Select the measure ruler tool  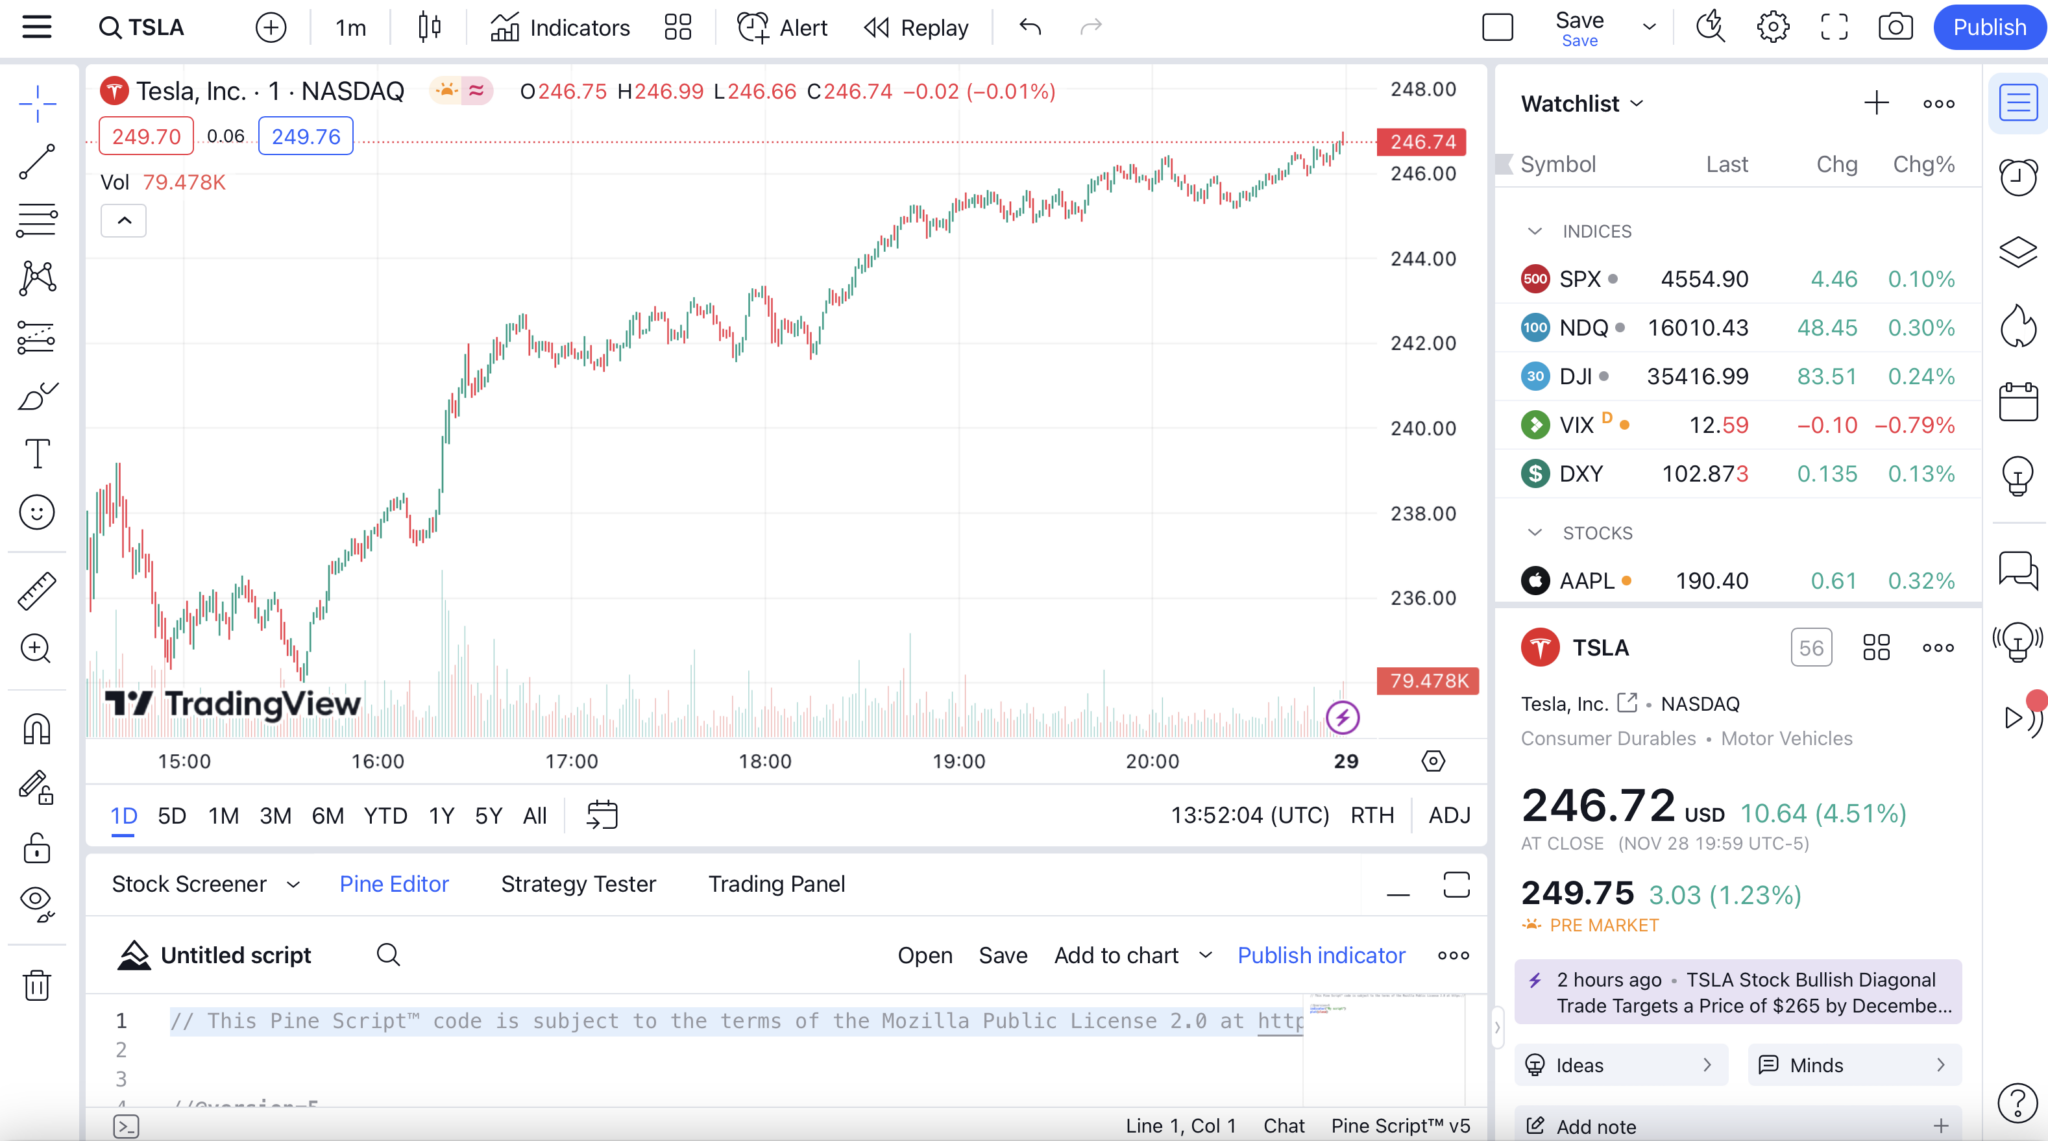pos(37,589)
